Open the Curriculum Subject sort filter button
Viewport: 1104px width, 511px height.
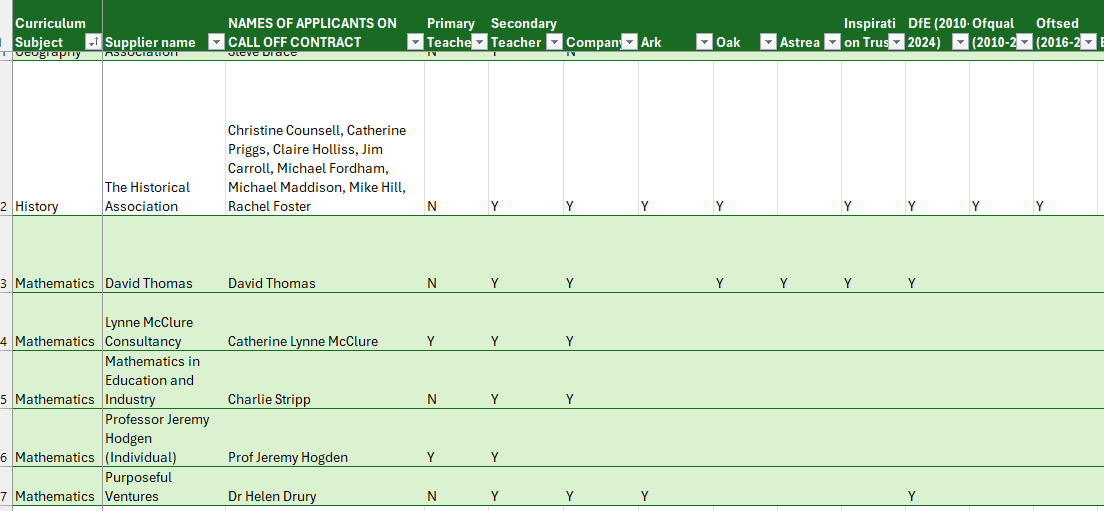pyautogui.click(x=93, y=42)
